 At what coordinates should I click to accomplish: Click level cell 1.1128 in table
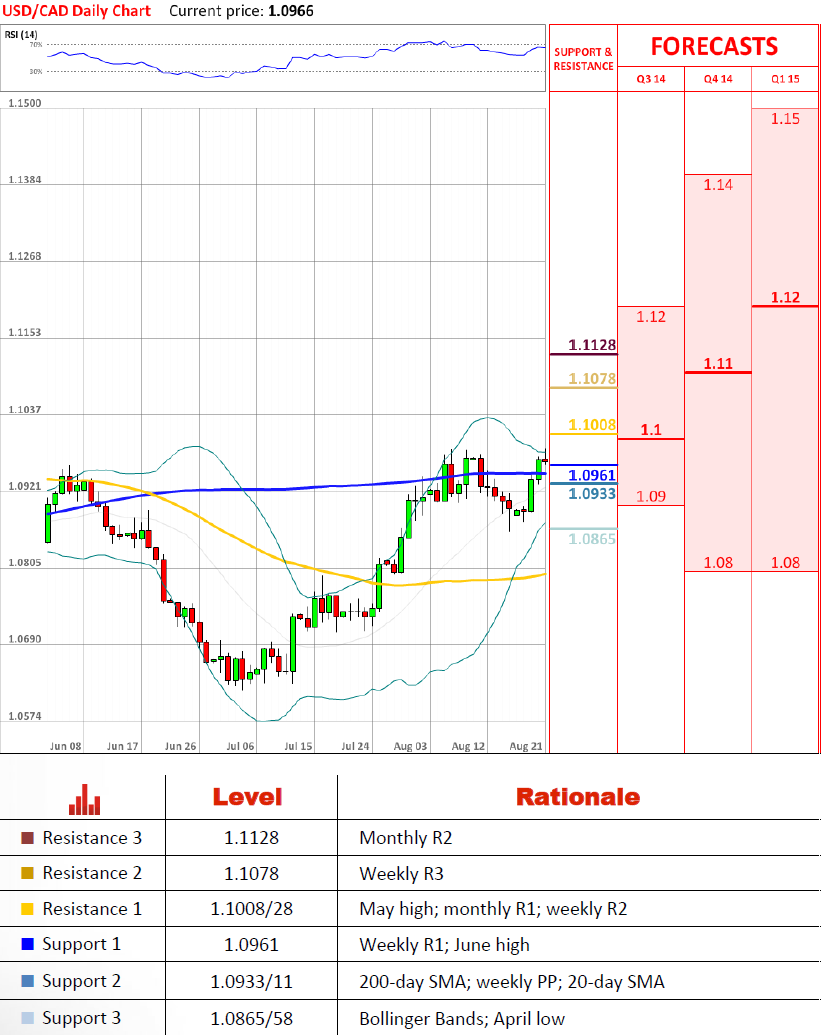tap(251, 838)
